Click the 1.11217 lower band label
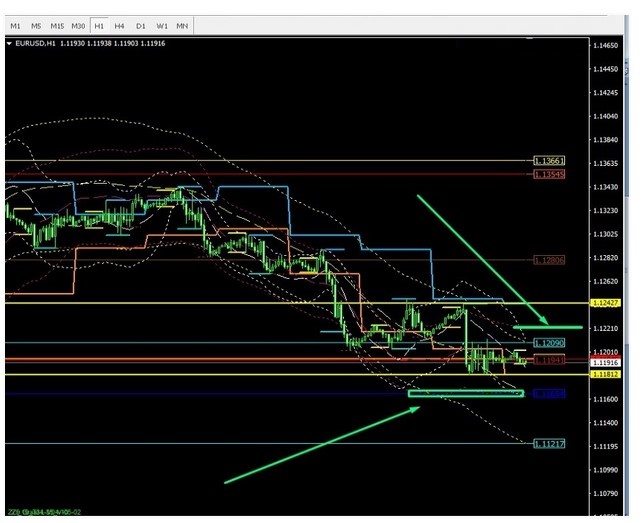This screenshot has height=523, width=643. pyautogui.click(x=549, y=444)
